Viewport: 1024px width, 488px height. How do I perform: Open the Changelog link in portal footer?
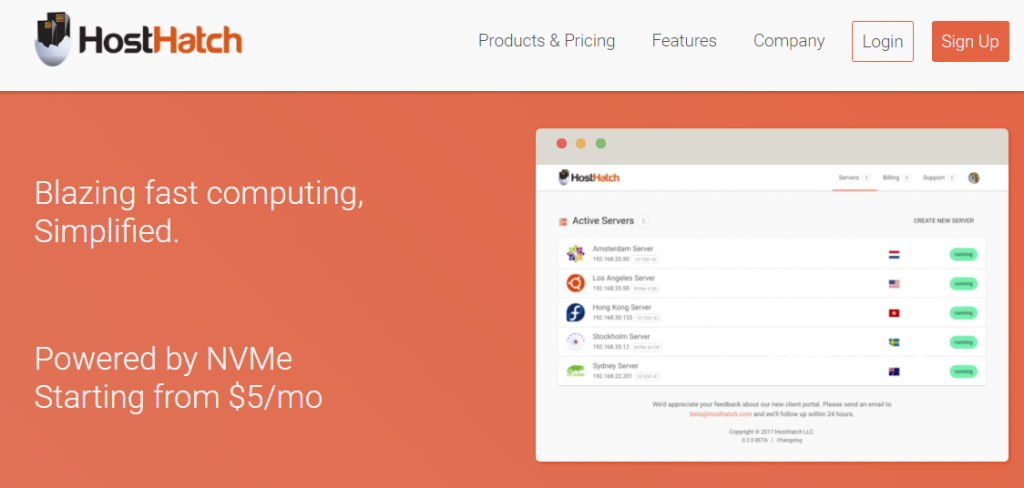[x=789, y=440]
